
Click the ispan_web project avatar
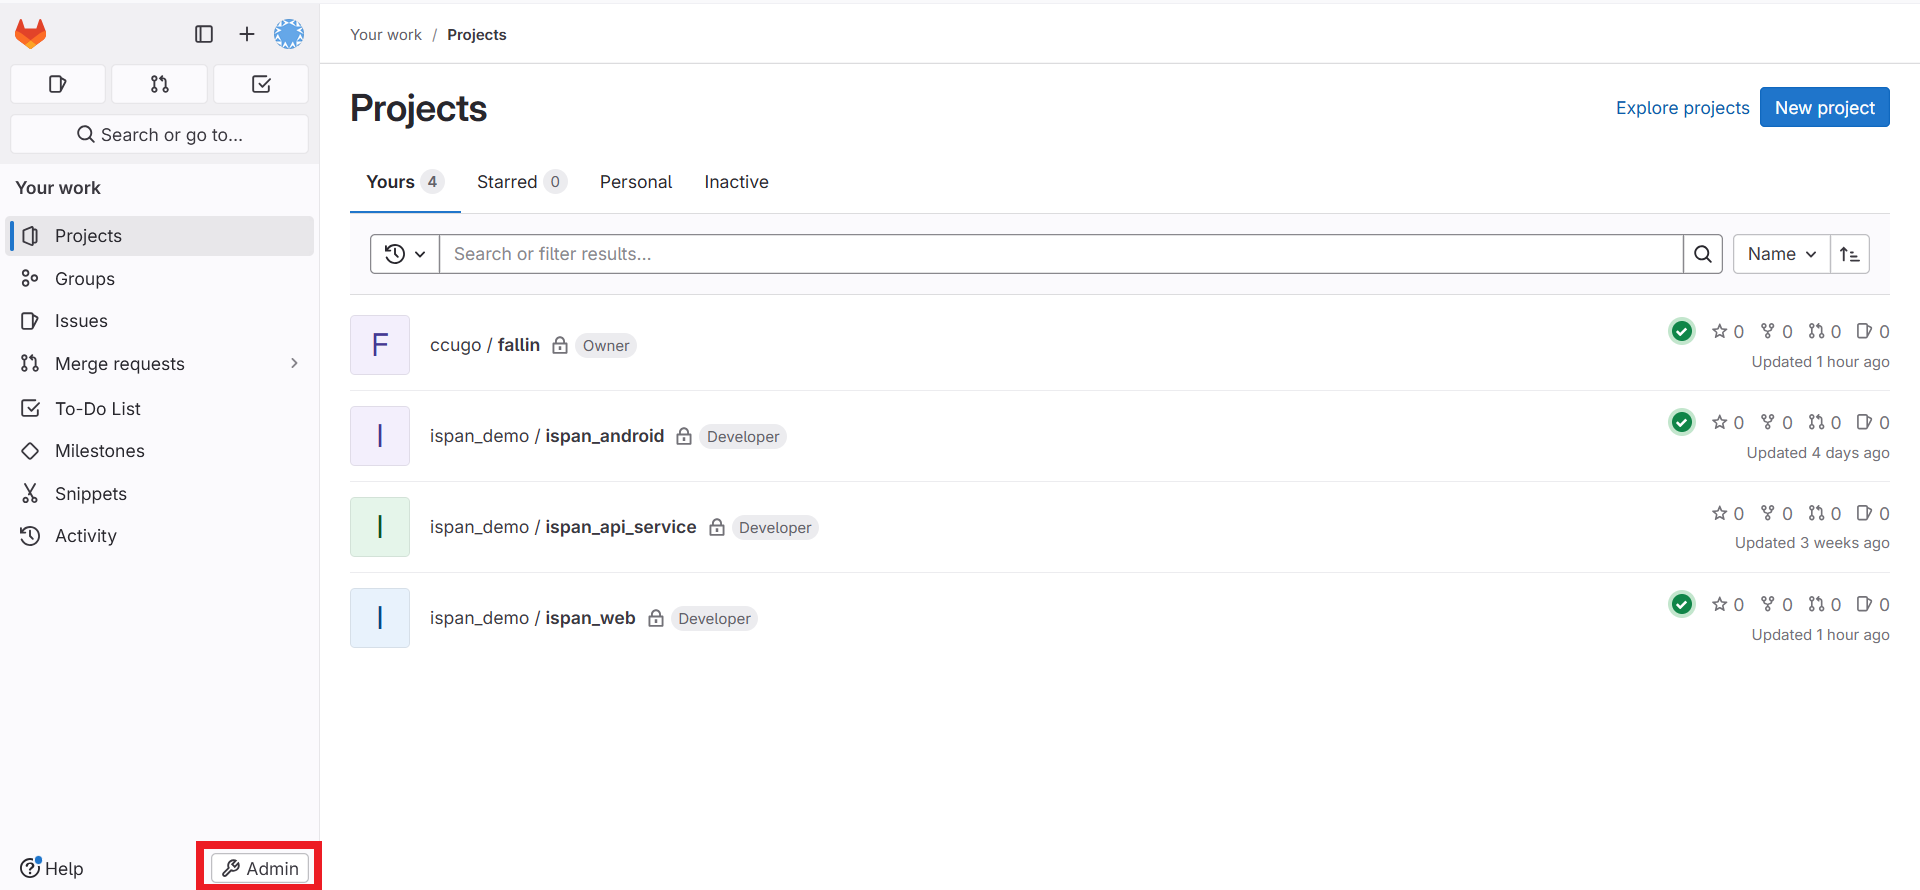pyautogui.click(x=380, y=618)
